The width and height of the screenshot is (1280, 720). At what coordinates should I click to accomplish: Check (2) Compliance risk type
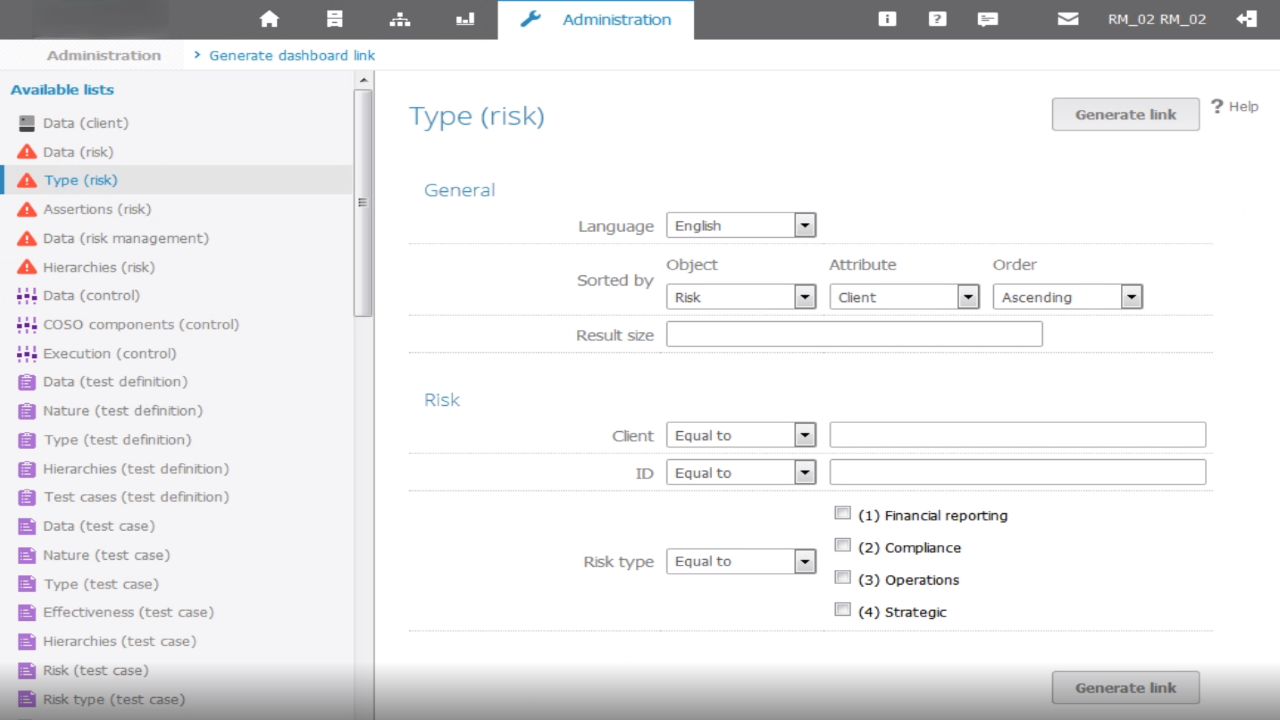coord(842,545)
